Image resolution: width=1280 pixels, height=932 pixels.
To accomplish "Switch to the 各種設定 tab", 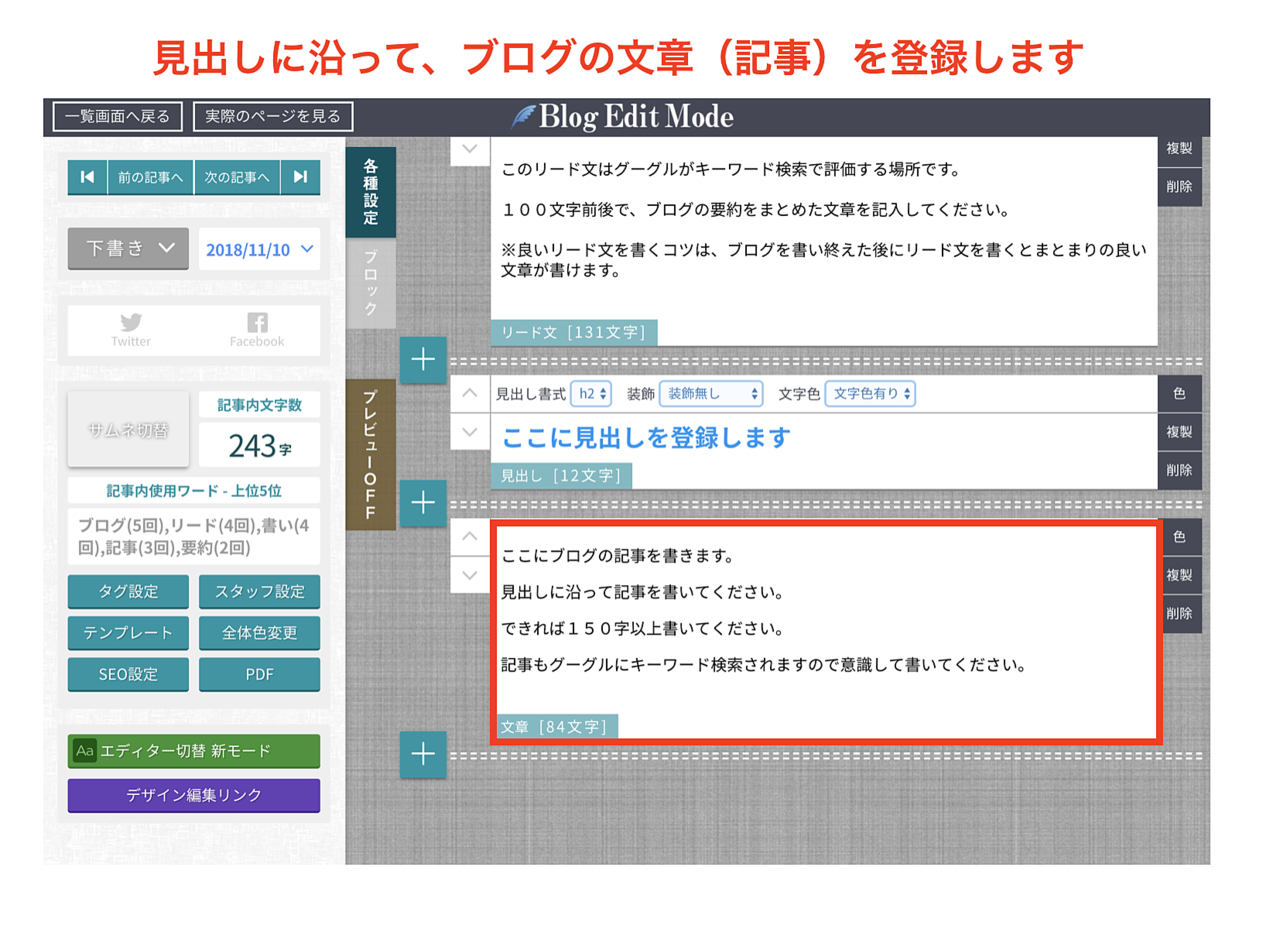I will point(370,191).
